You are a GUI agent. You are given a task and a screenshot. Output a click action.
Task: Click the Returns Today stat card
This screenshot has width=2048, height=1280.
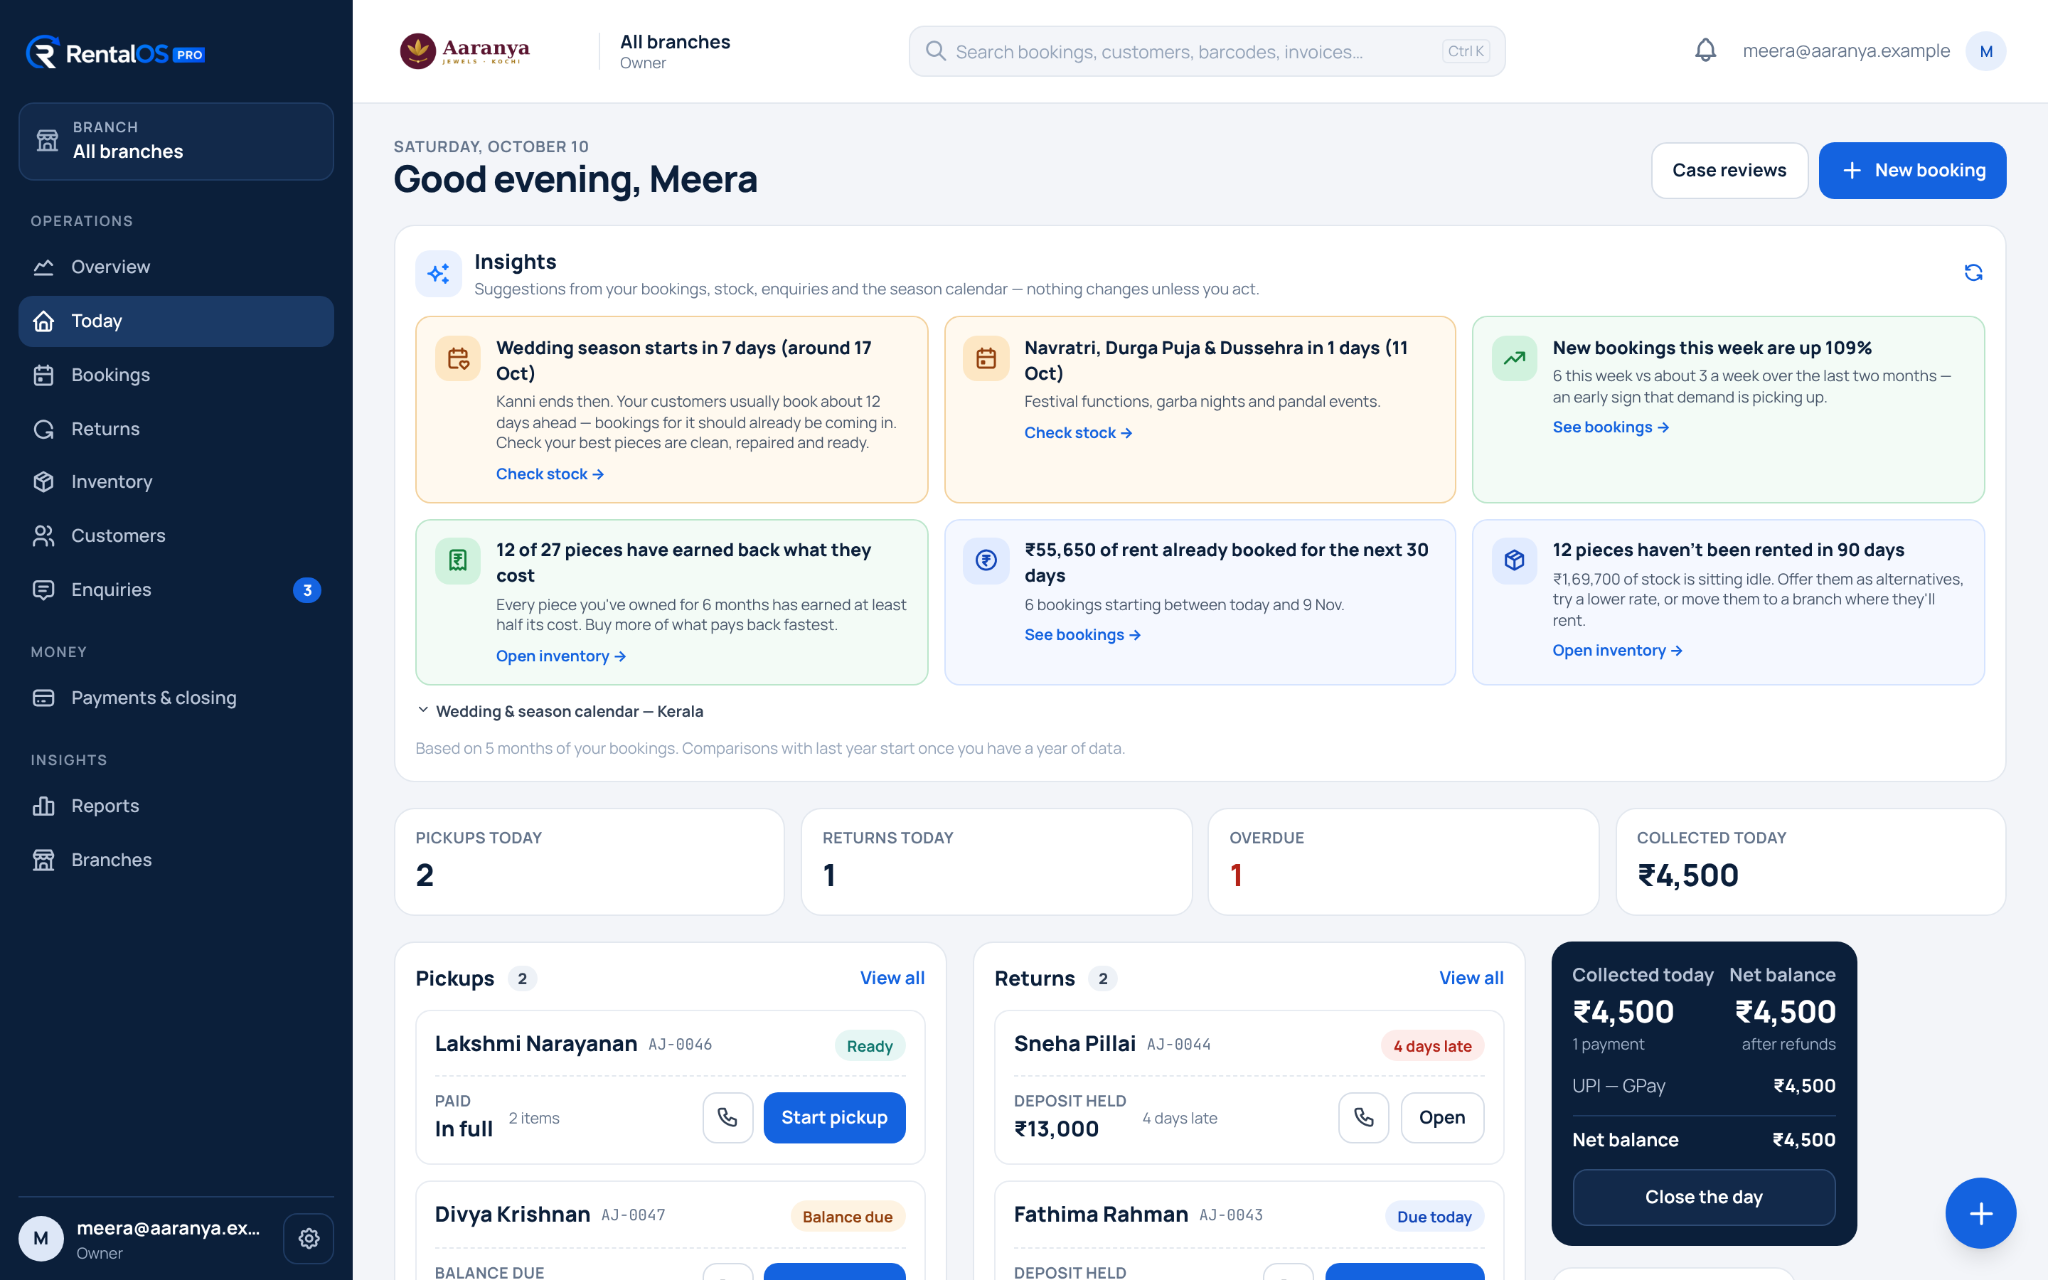click(997, 862)
